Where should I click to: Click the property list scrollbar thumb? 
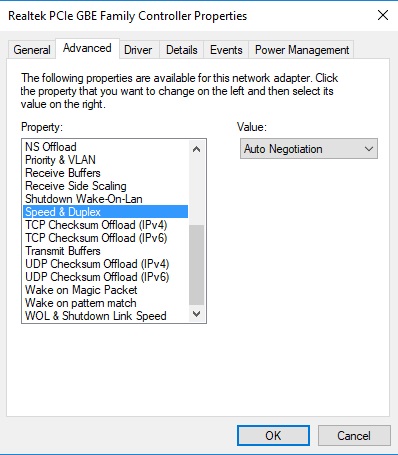point(197,265)
